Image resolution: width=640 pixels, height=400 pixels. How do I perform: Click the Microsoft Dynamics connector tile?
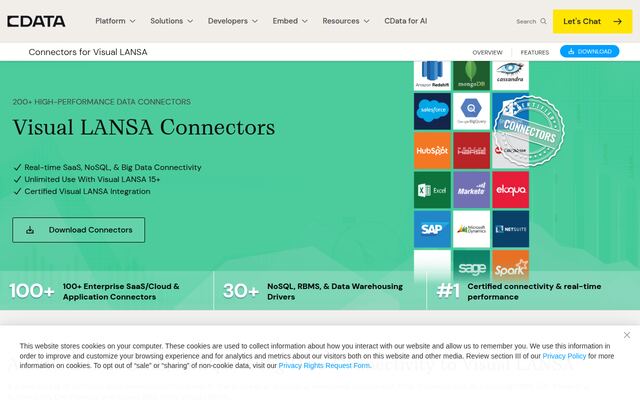[471, 229]
